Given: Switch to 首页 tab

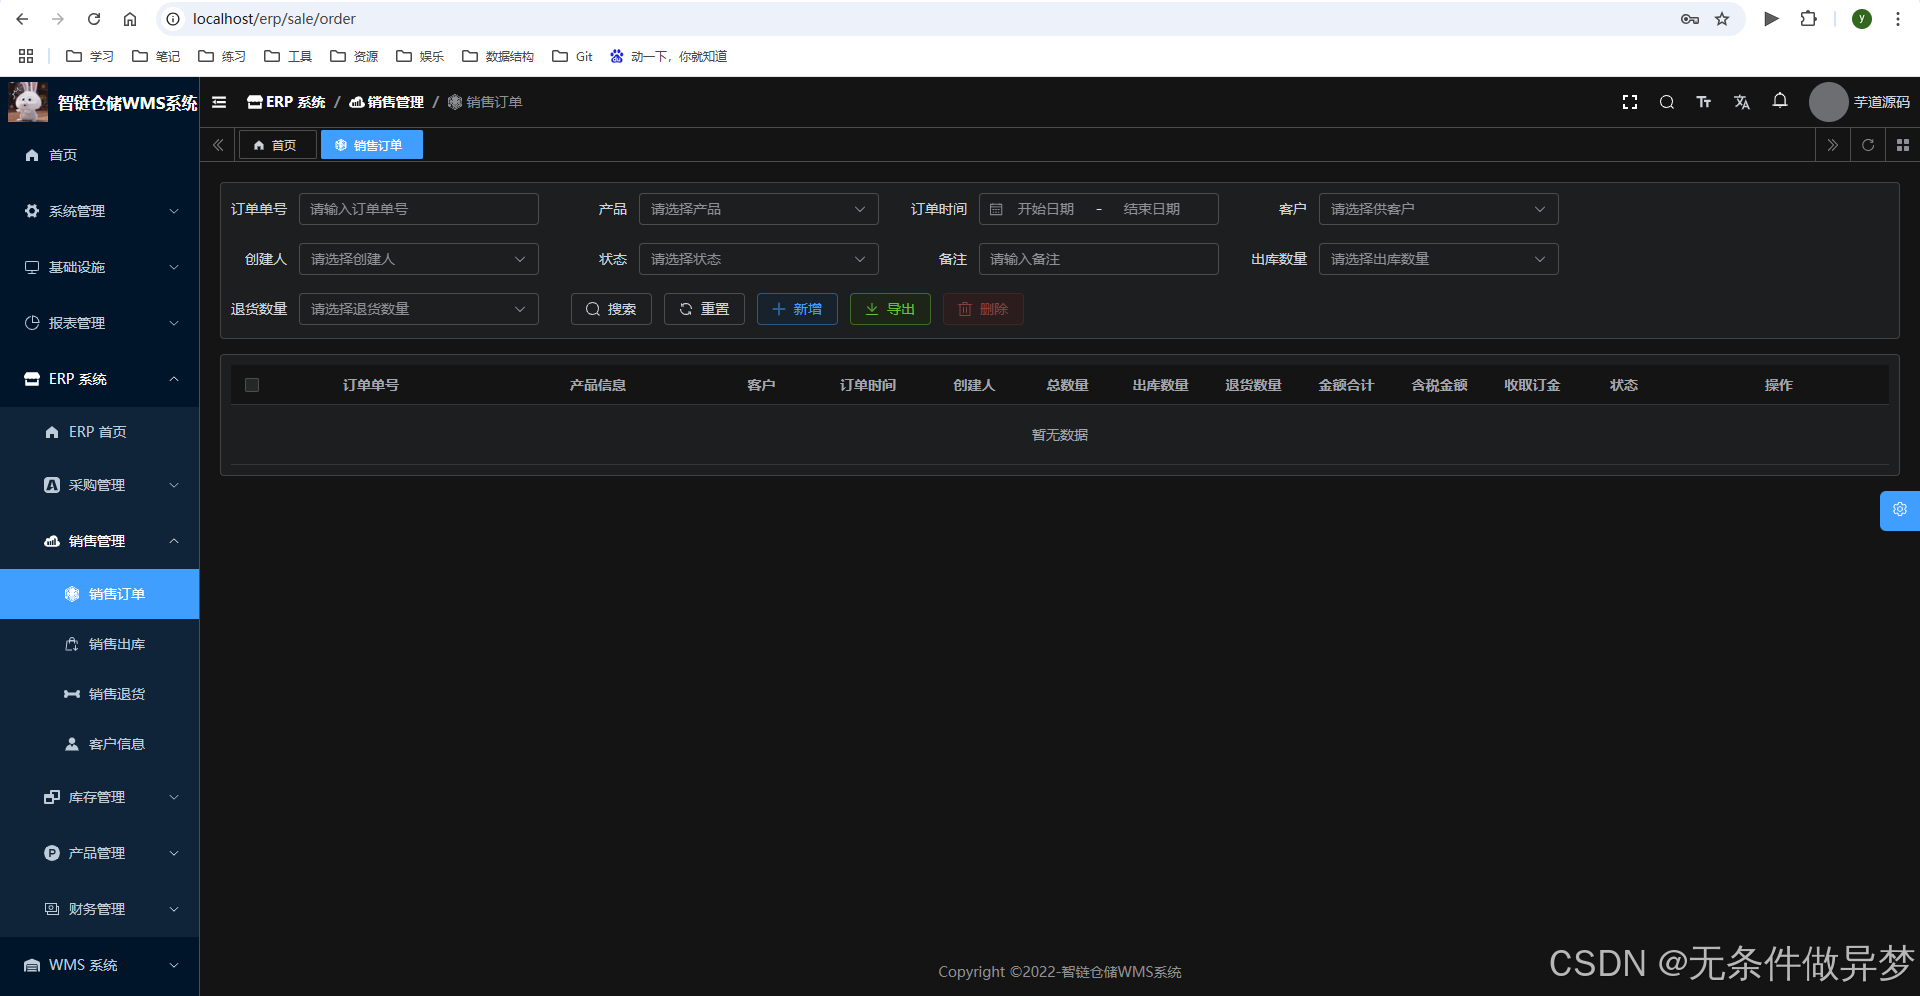Looking at the screenshot, I should pos(277,145).
